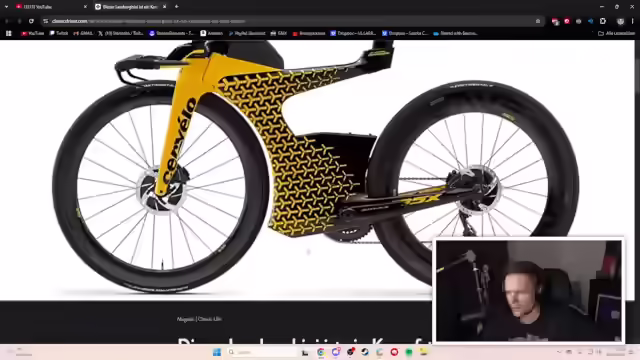
Task: Open the Amazon bookmark
Action: click(x=211, y=33)
